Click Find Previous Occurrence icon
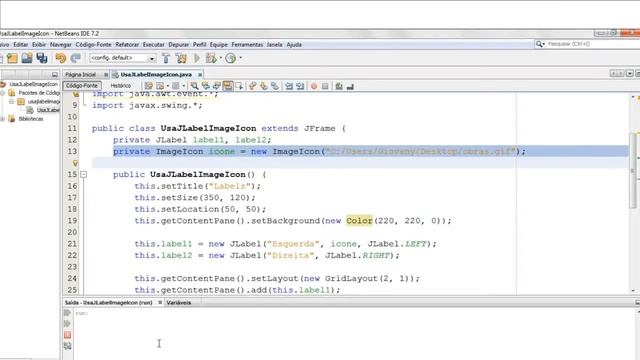The image size is (640, 360). (206, 86)
